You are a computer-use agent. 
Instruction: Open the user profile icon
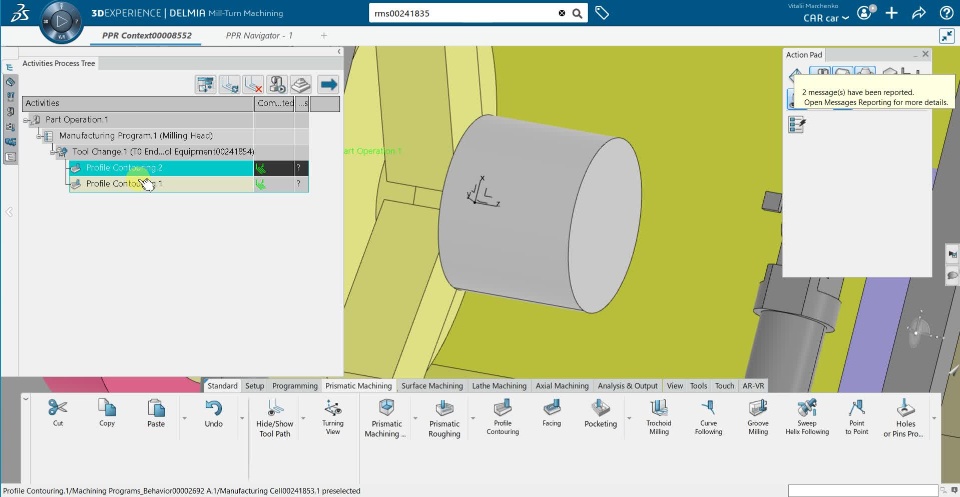[864, 13]
